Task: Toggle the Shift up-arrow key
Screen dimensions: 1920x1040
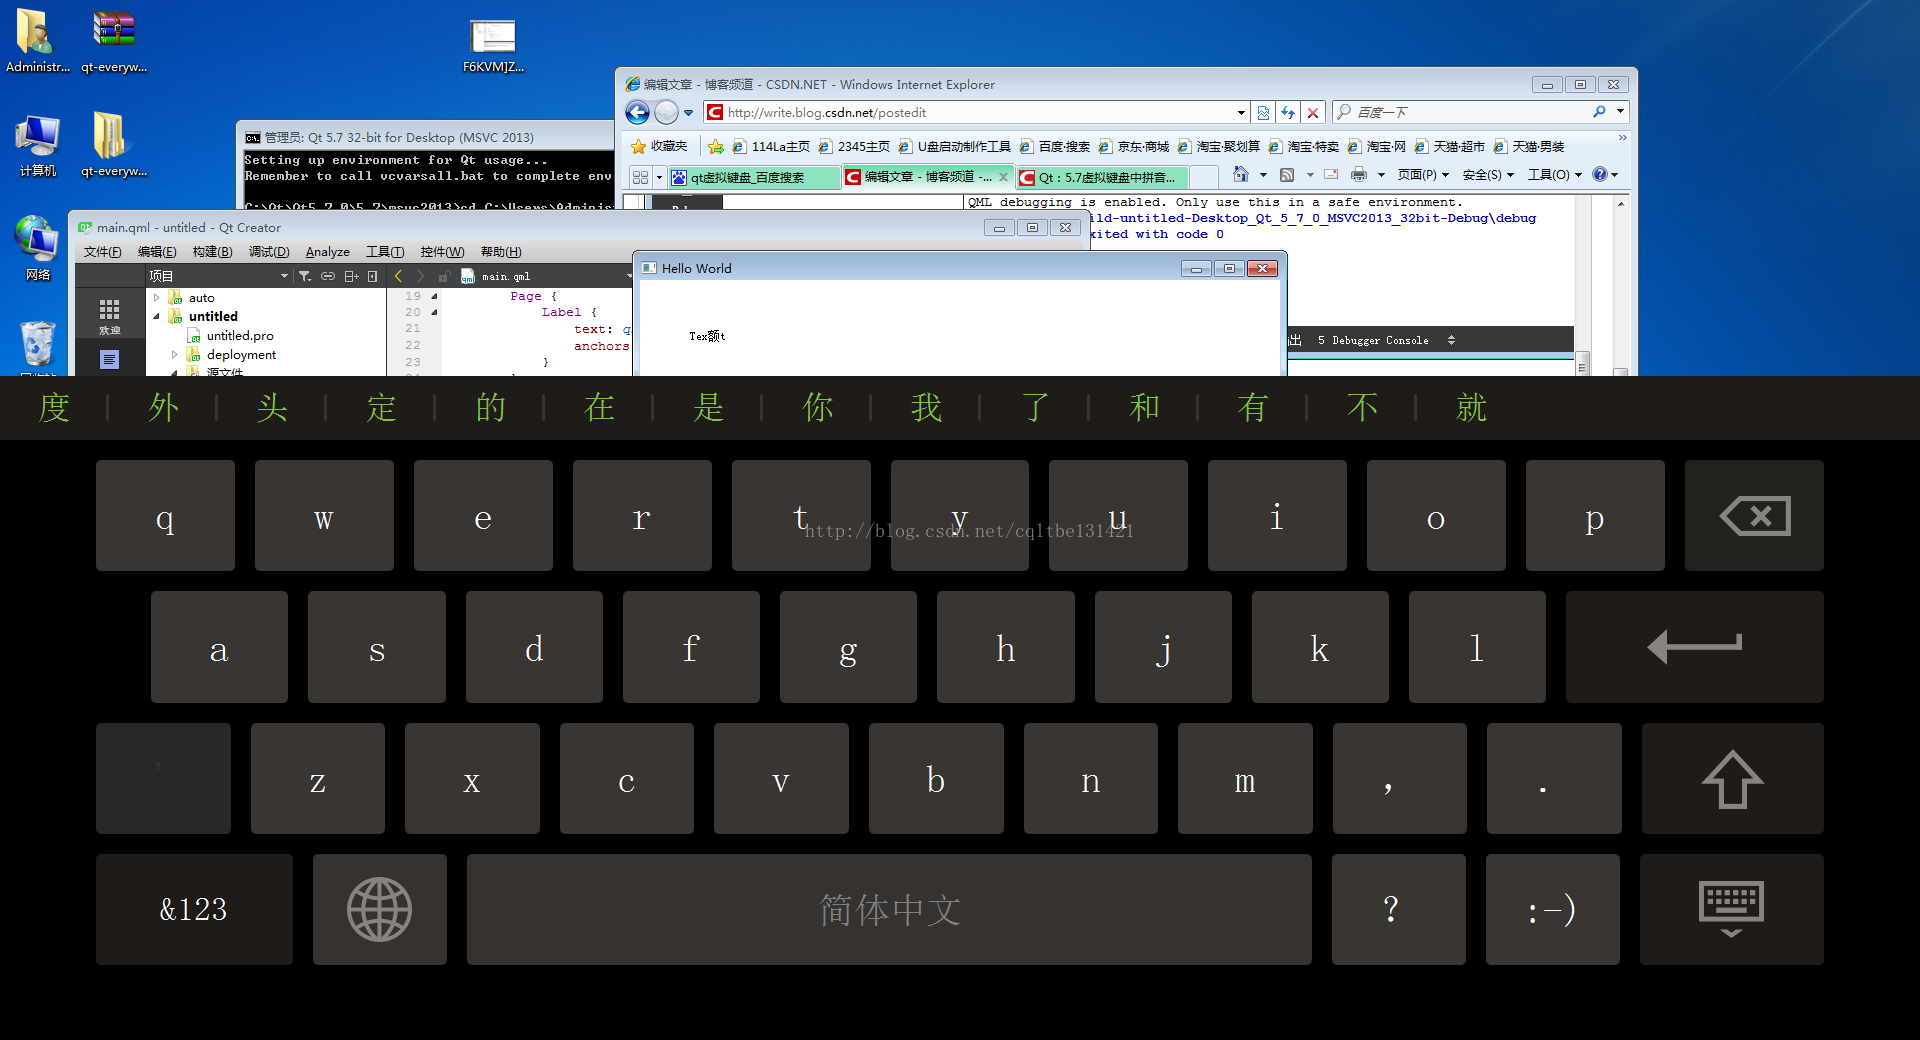Action: point(1732,779)
